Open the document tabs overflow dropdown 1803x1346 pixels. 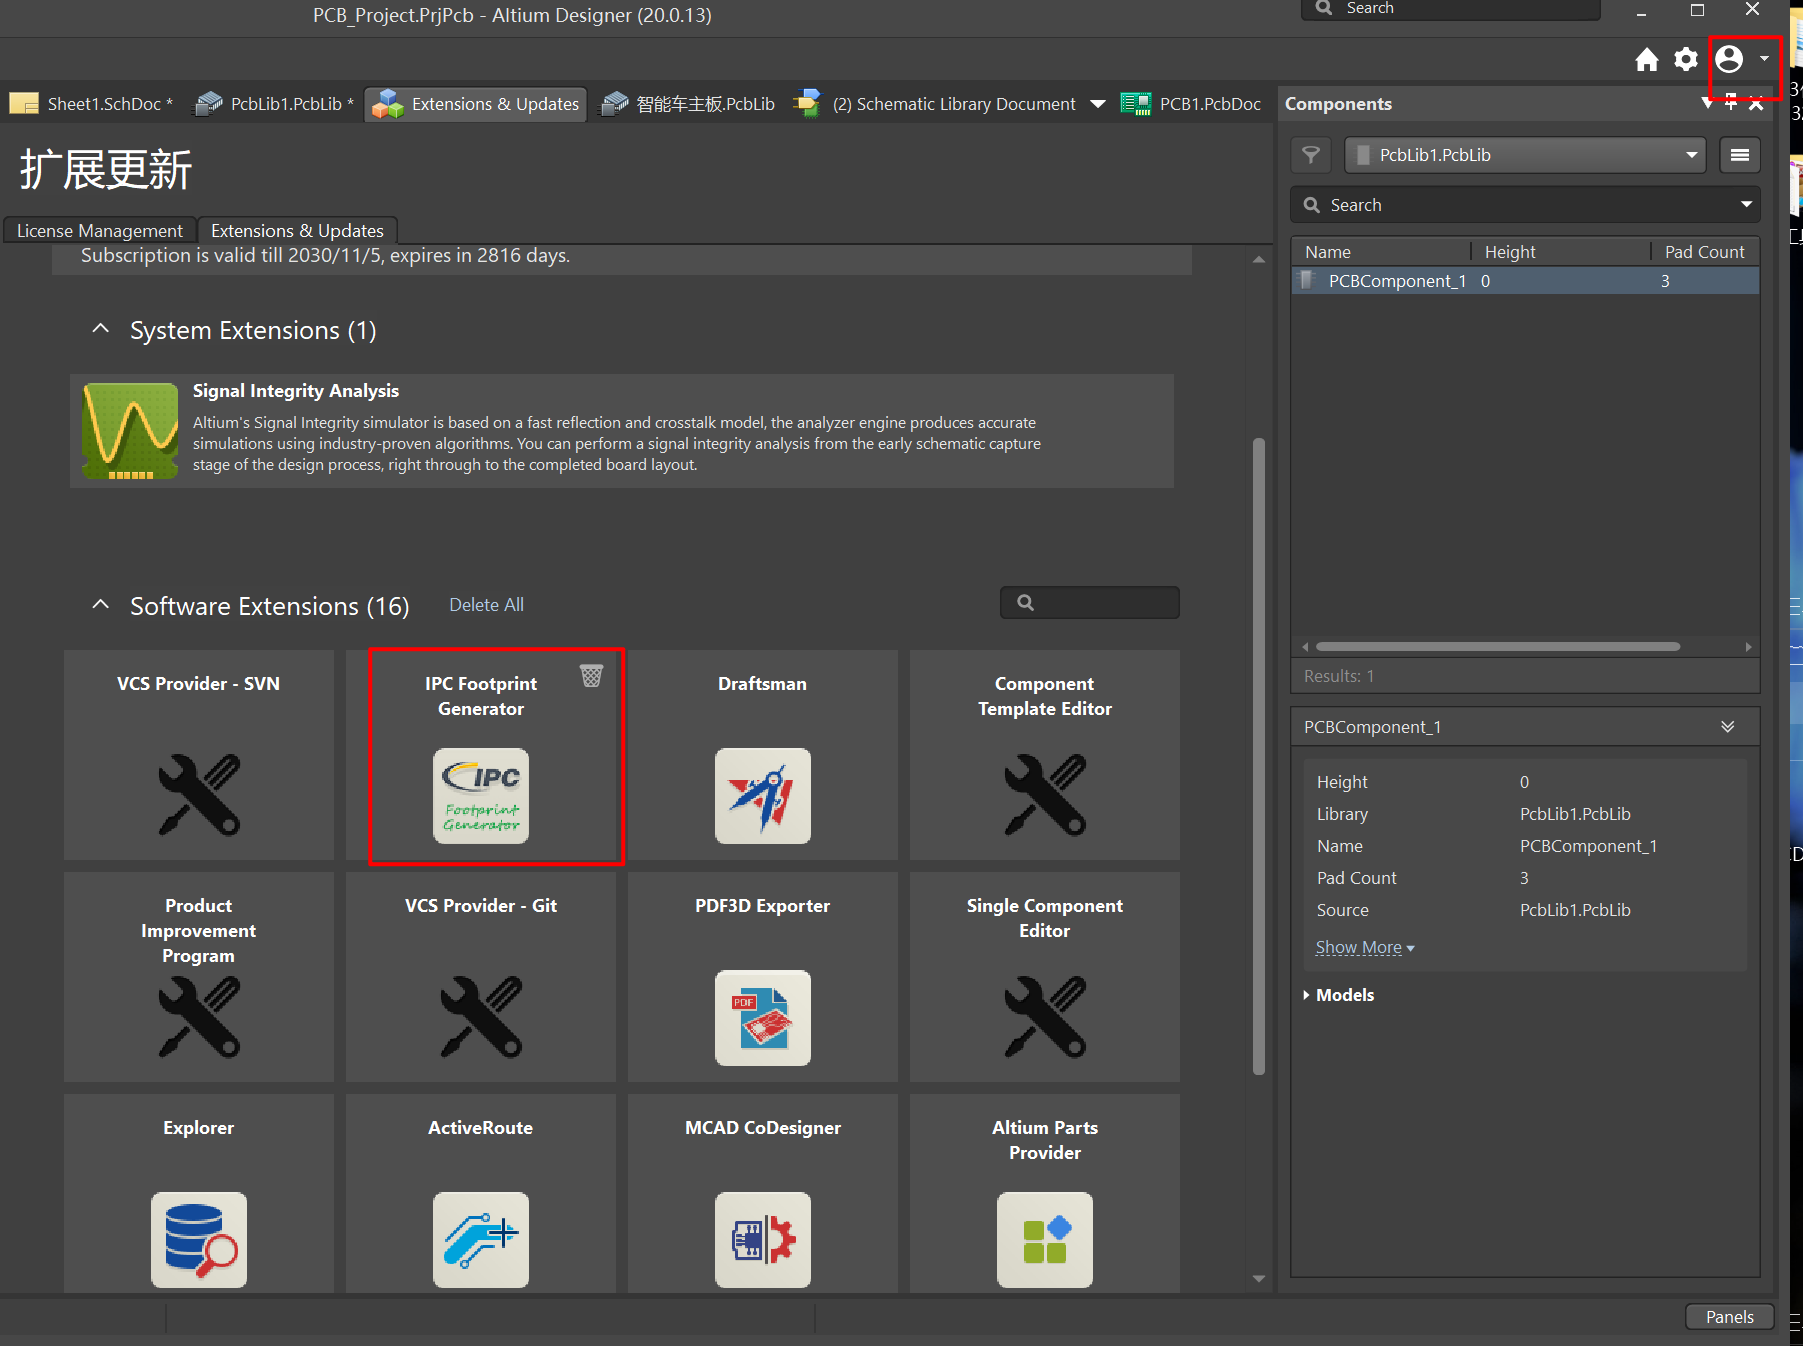tap(1097, 104)
